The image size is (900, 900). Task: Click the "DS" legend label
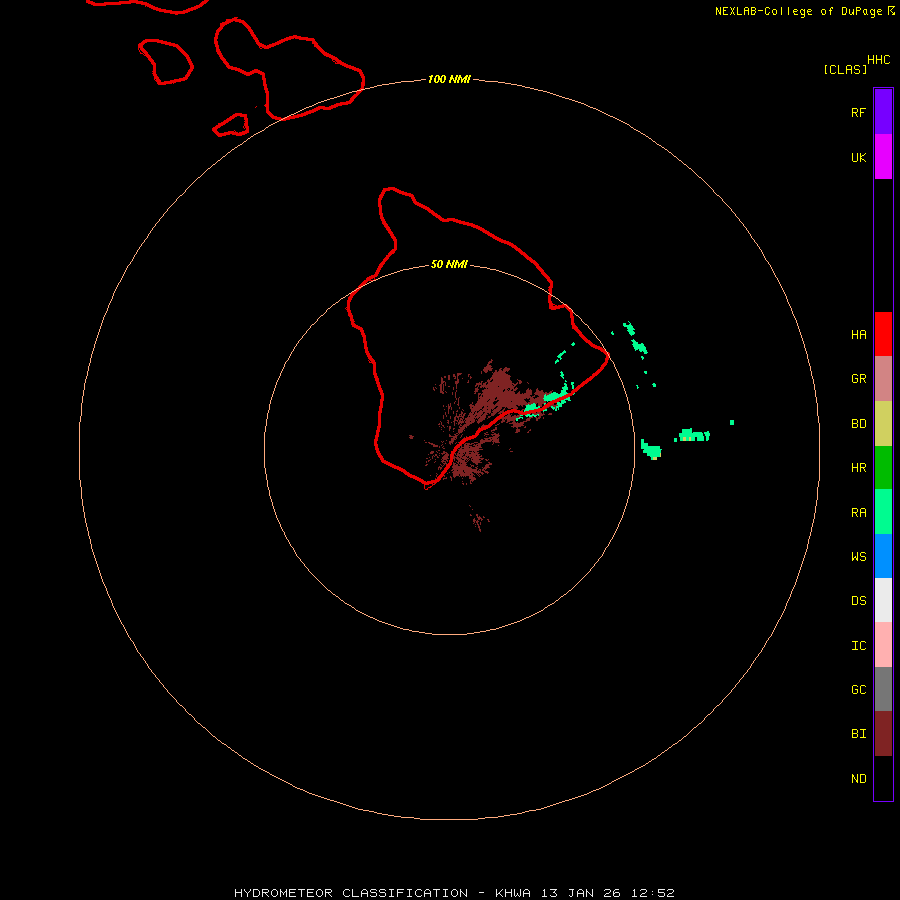point(858,601)
